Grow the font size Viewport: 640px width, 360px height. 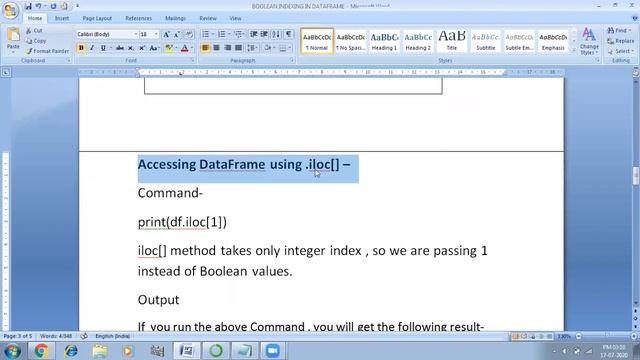(166, 35)
